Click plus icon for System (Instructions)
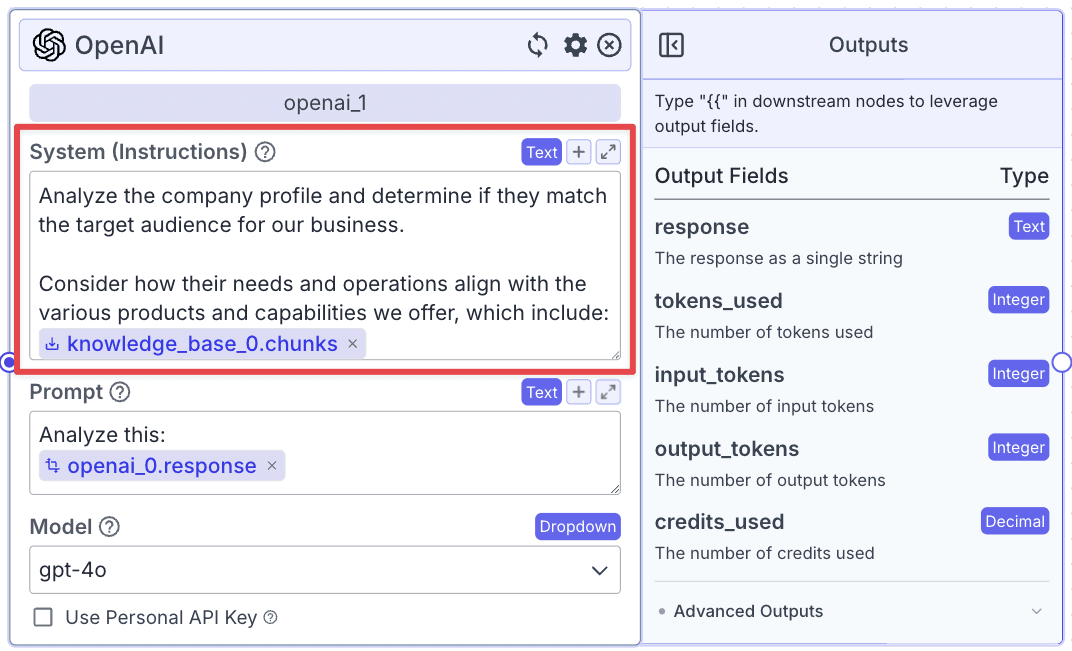Image resolution: width=1072 pixels, height=651 pixels. (x=578, y=152)
